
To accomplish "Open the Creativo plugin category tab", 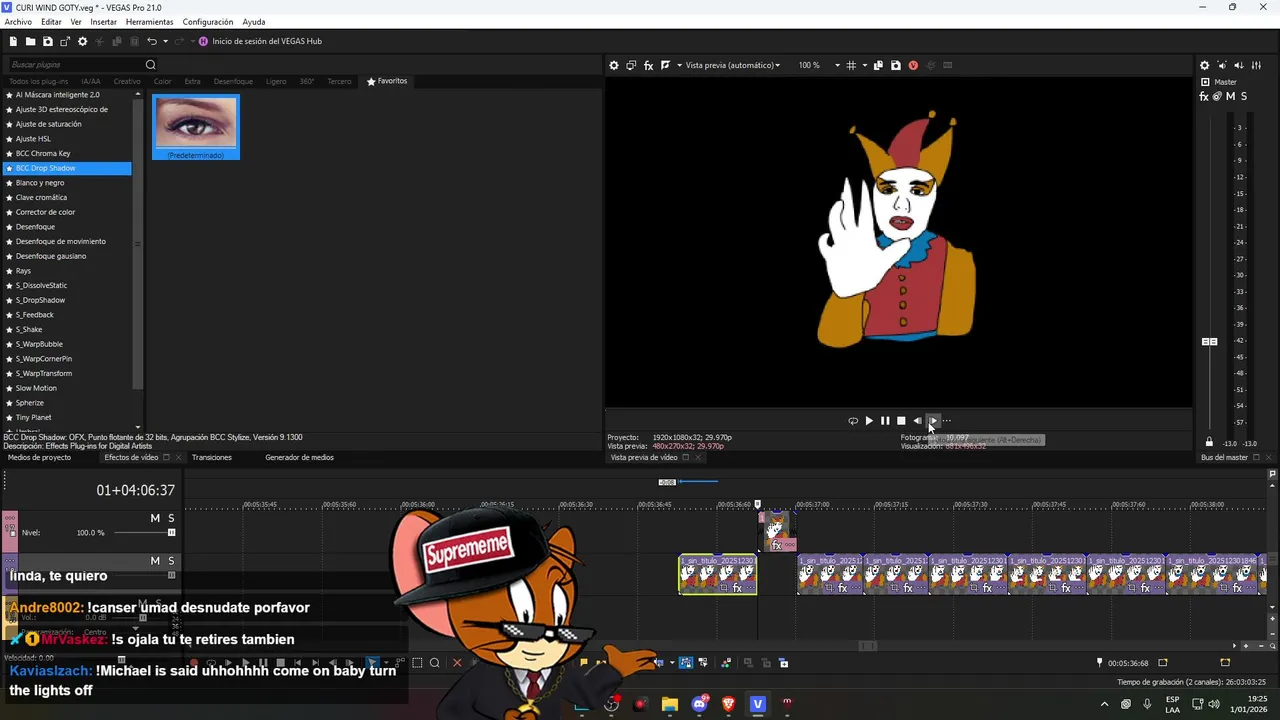I will [127, 81].
